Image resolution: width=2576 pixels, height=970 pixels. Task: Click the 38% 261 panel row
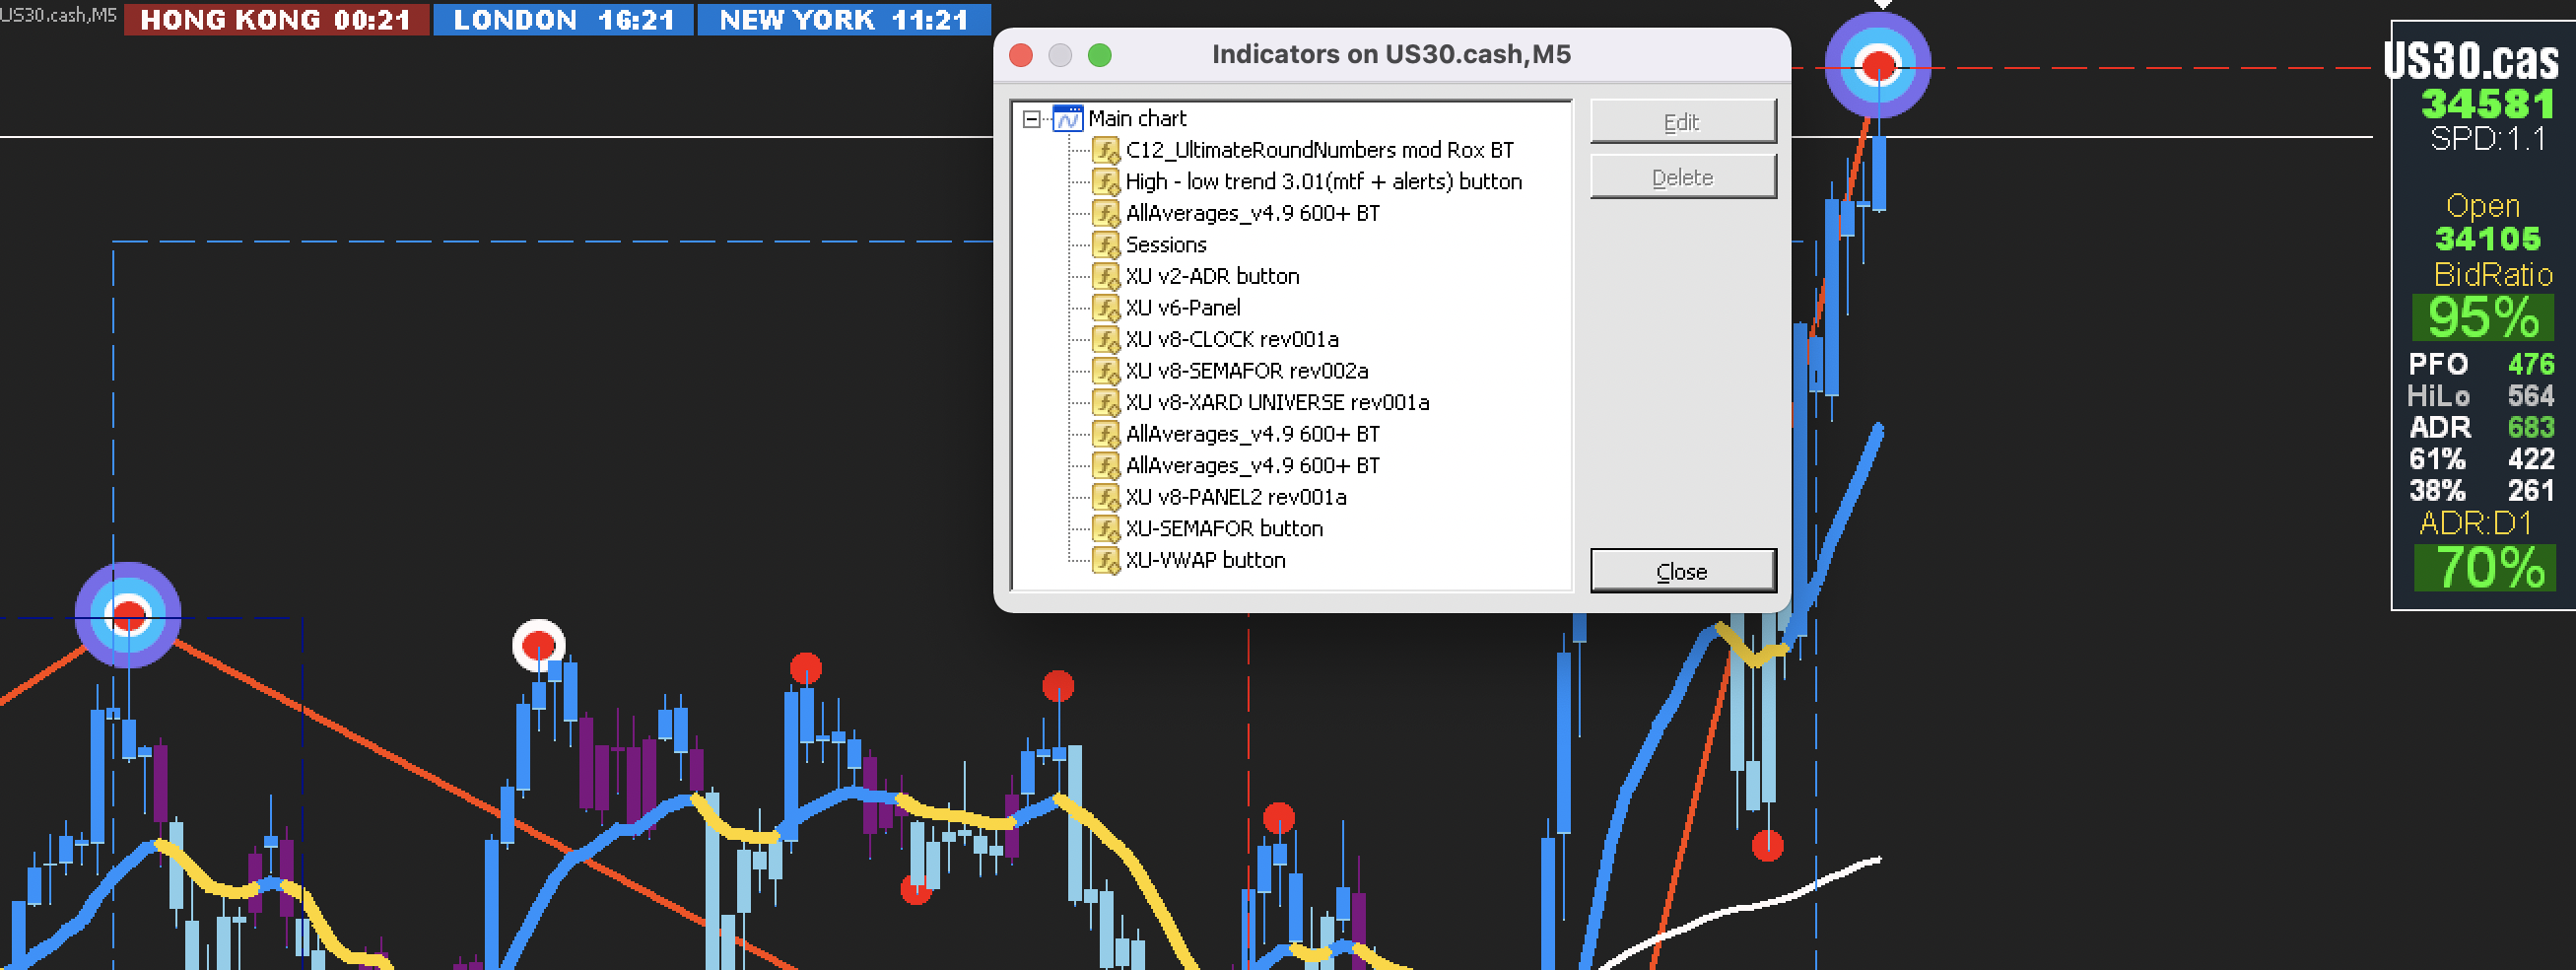tap(2481, 490)
